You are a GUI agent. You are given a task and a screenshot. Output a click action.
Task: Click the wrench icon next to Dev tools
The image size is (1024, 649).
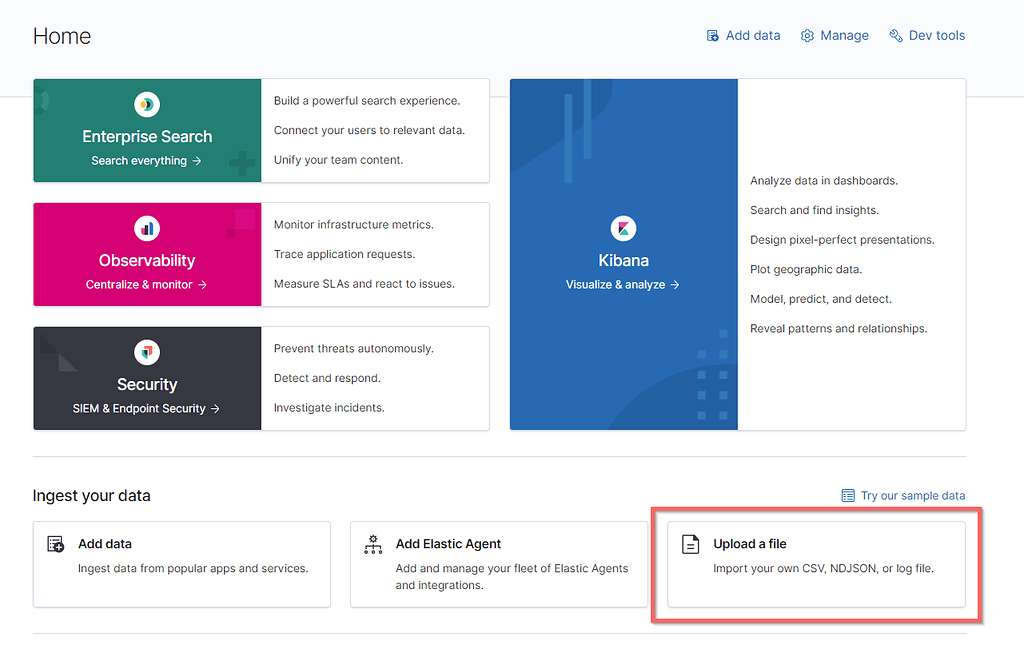[897, 35]
